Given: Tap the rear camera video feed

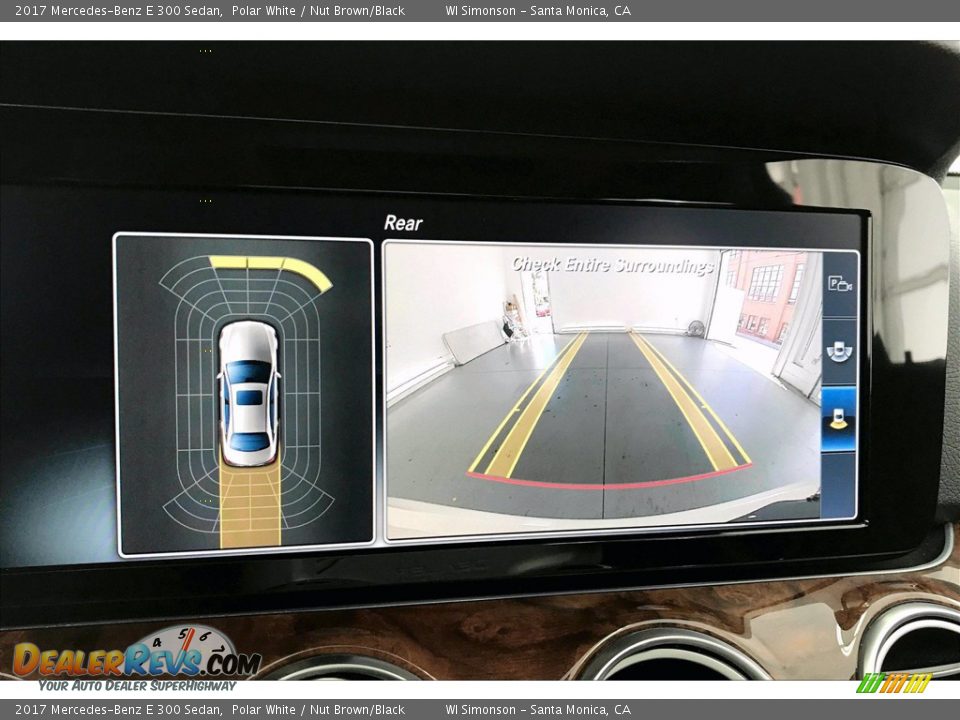Looking at the screenshot, I should [x=603, y=391].
